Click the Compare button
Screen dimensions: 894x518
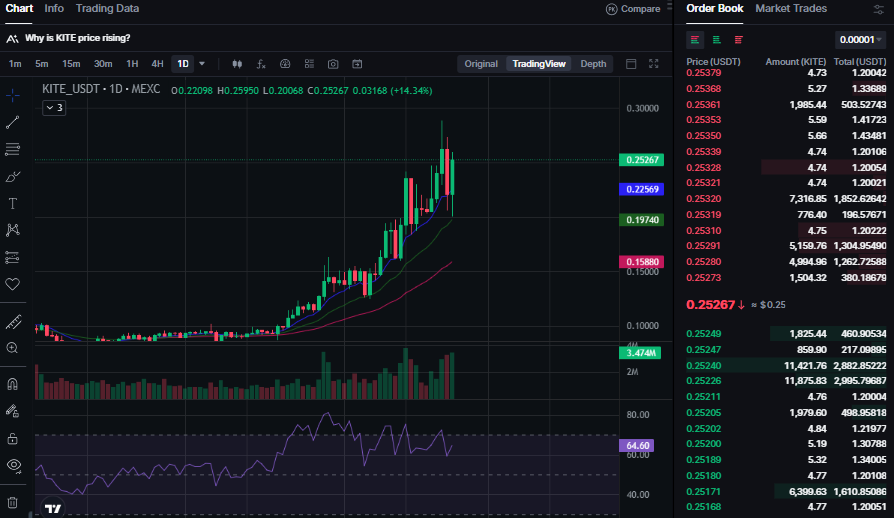pyautogui.click(x=633, y=9)
